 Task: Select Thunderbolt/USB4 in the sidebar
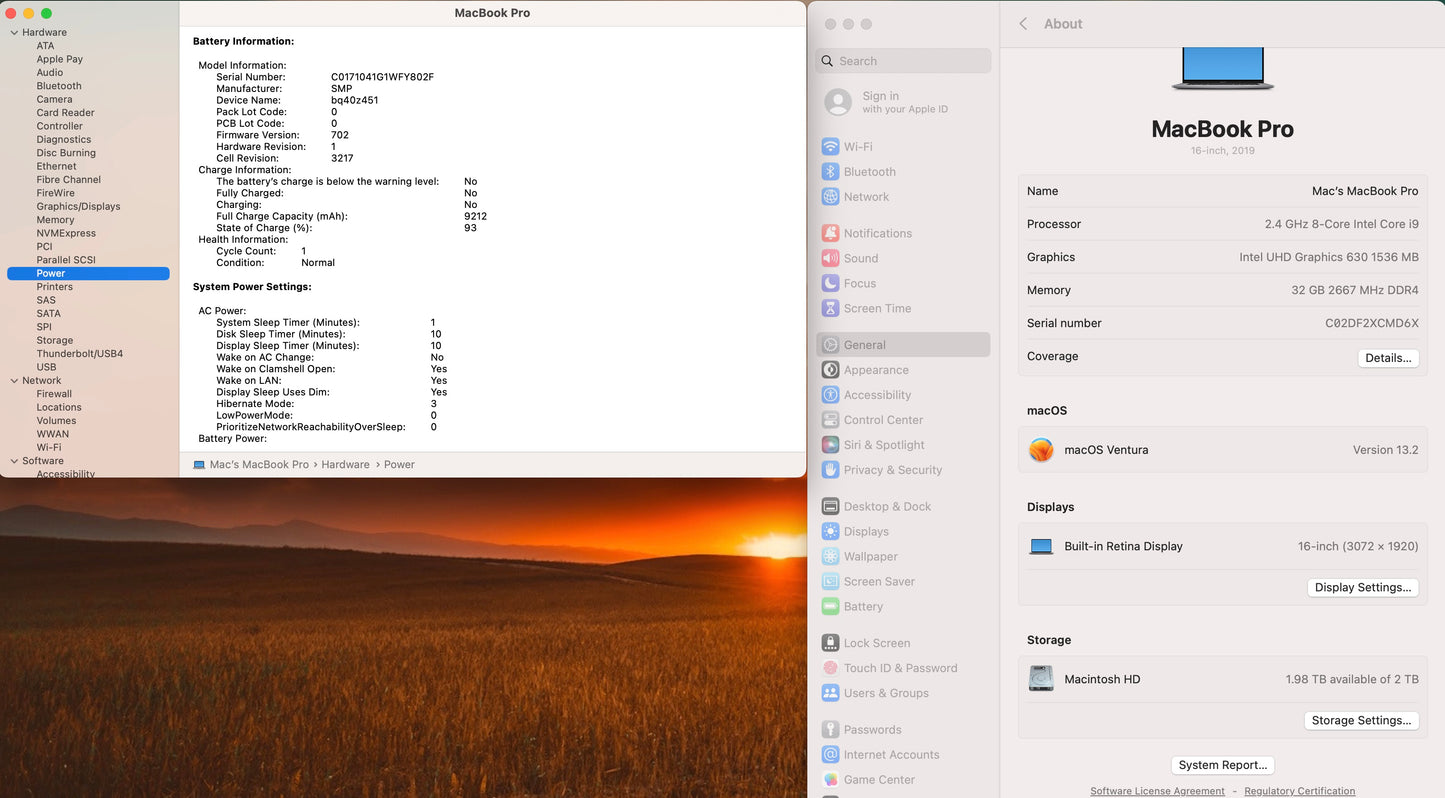coord(80,354)
